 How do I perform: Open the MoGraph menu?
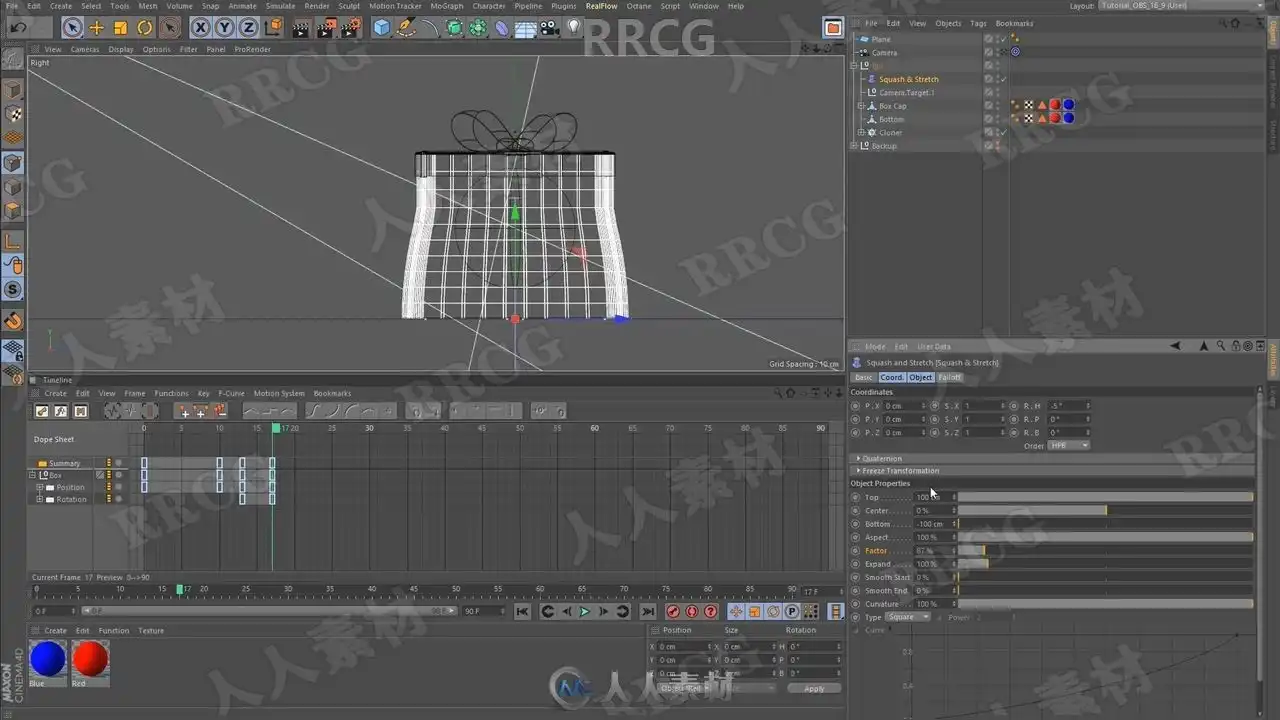click(x=446, y=6)
